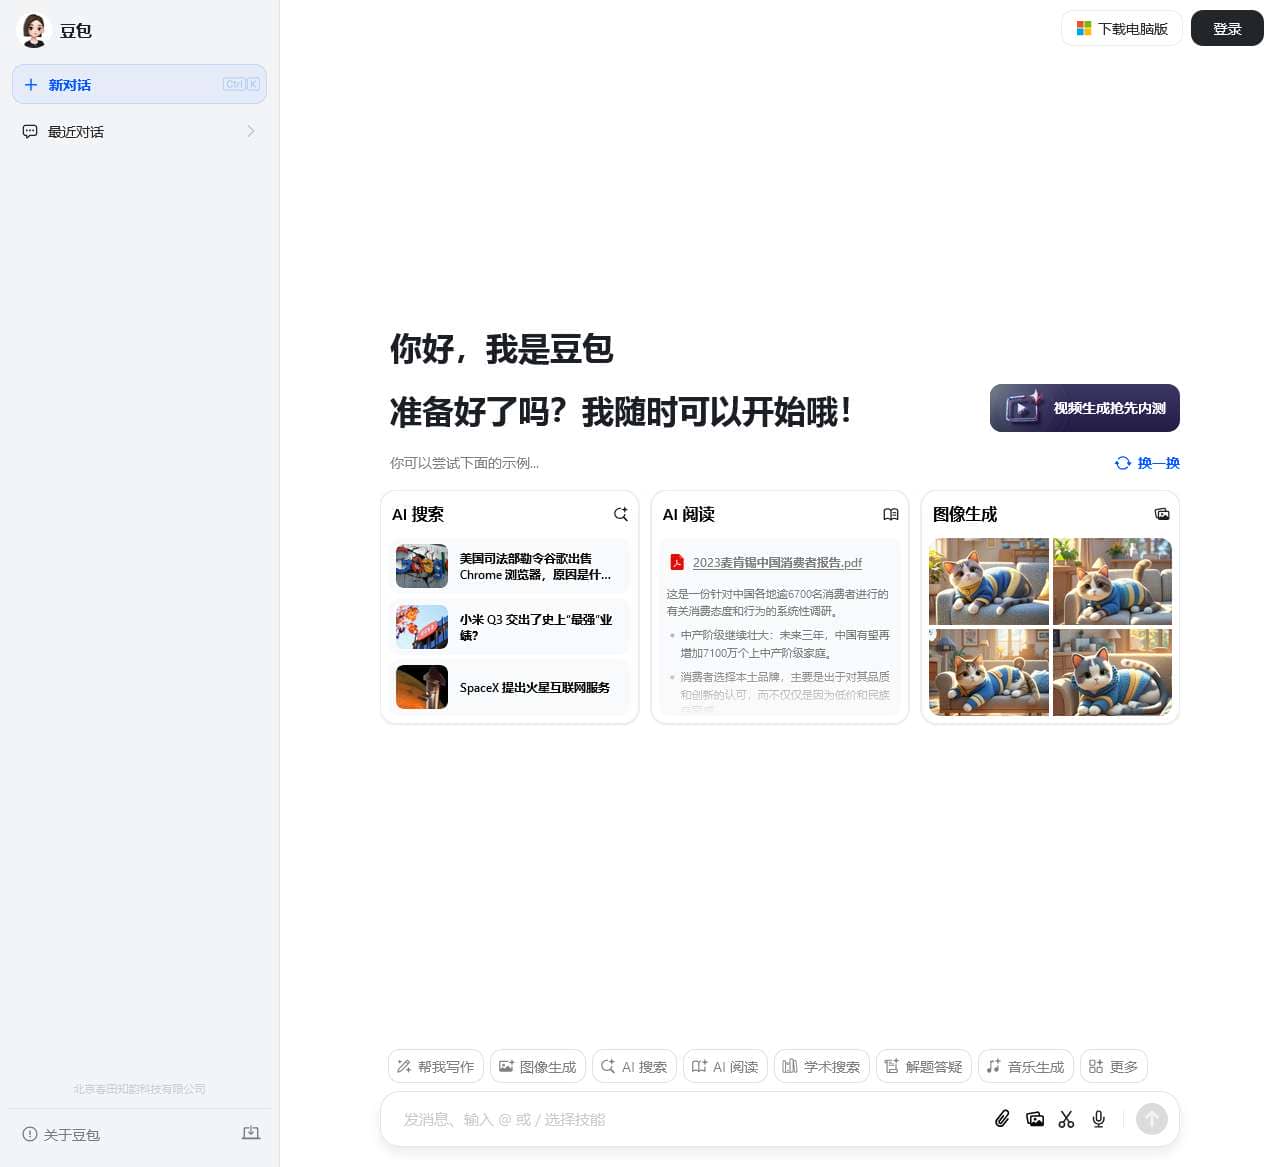Click the scissors screenshot icon
Image resolution: width=1280 pixels, height=1167 pixels.
click(x=1067, y=1119)
